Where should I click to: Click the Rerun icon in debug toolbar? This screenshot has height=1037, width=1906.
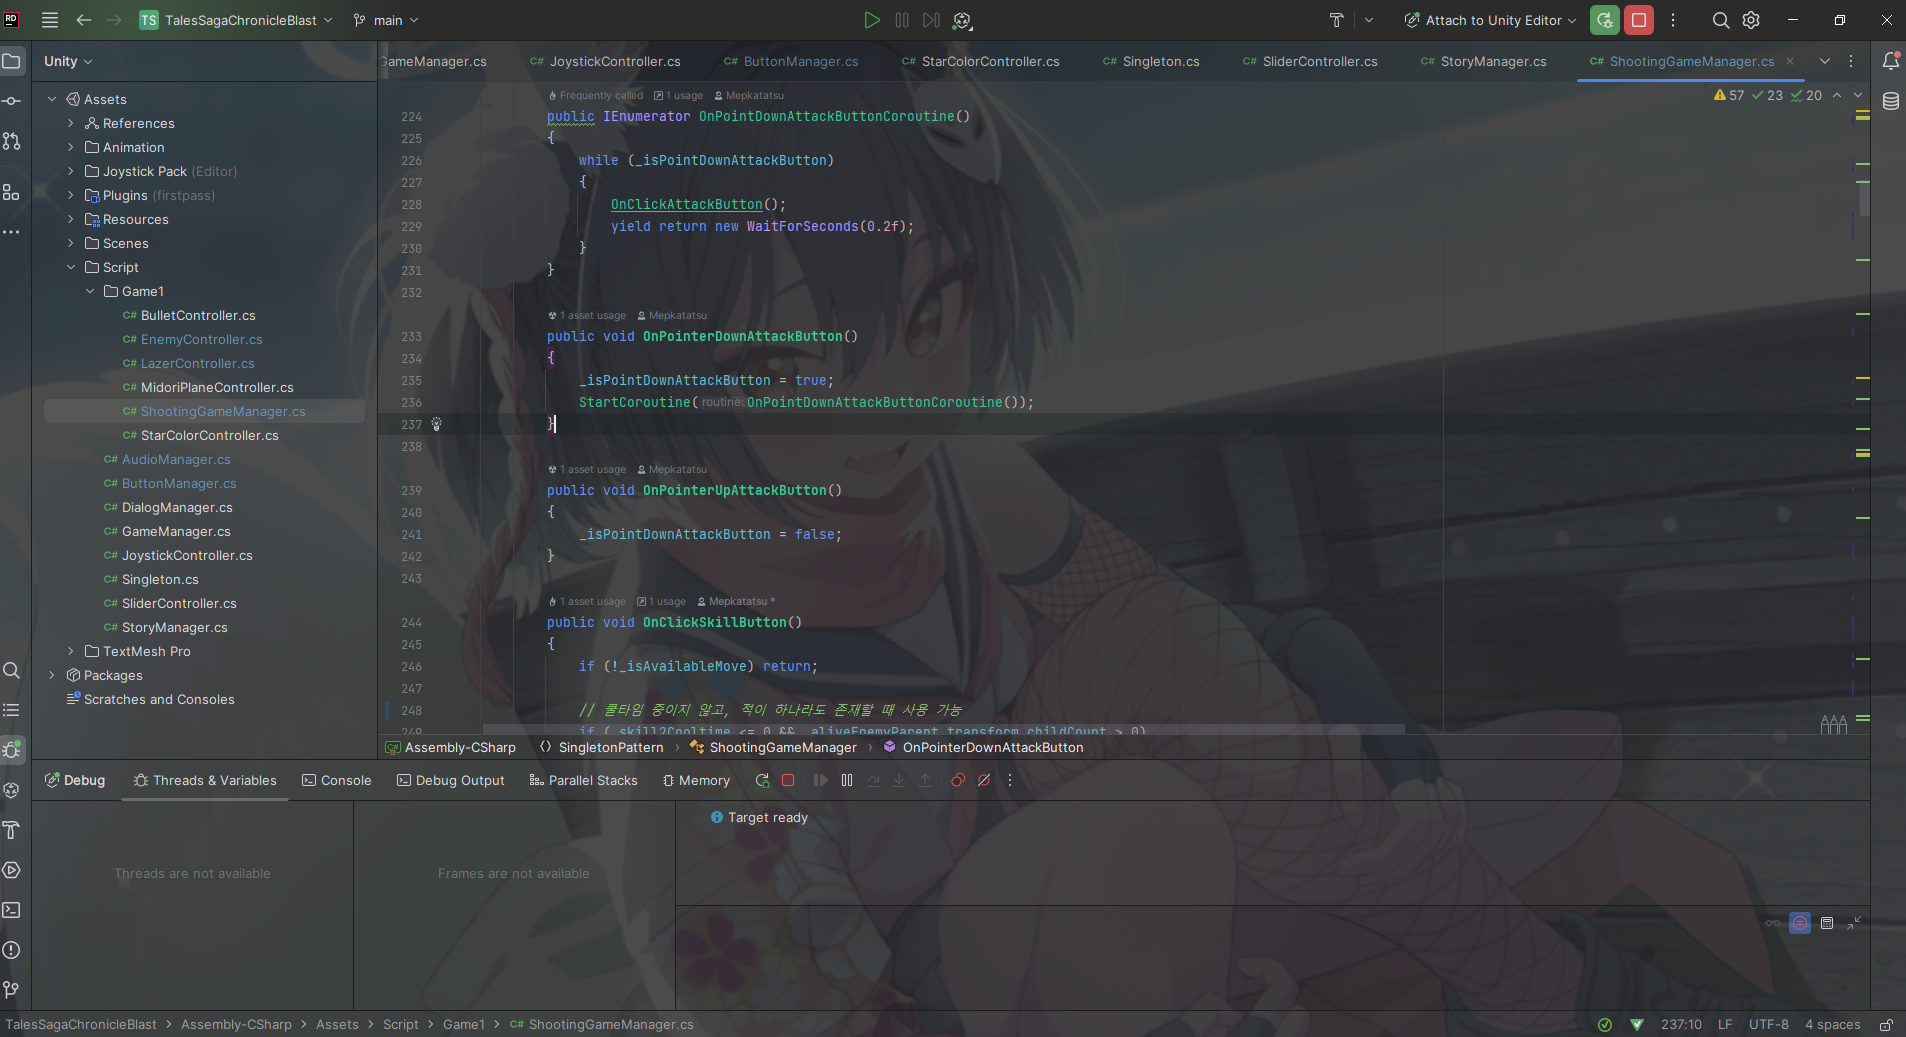pos(762,780)
